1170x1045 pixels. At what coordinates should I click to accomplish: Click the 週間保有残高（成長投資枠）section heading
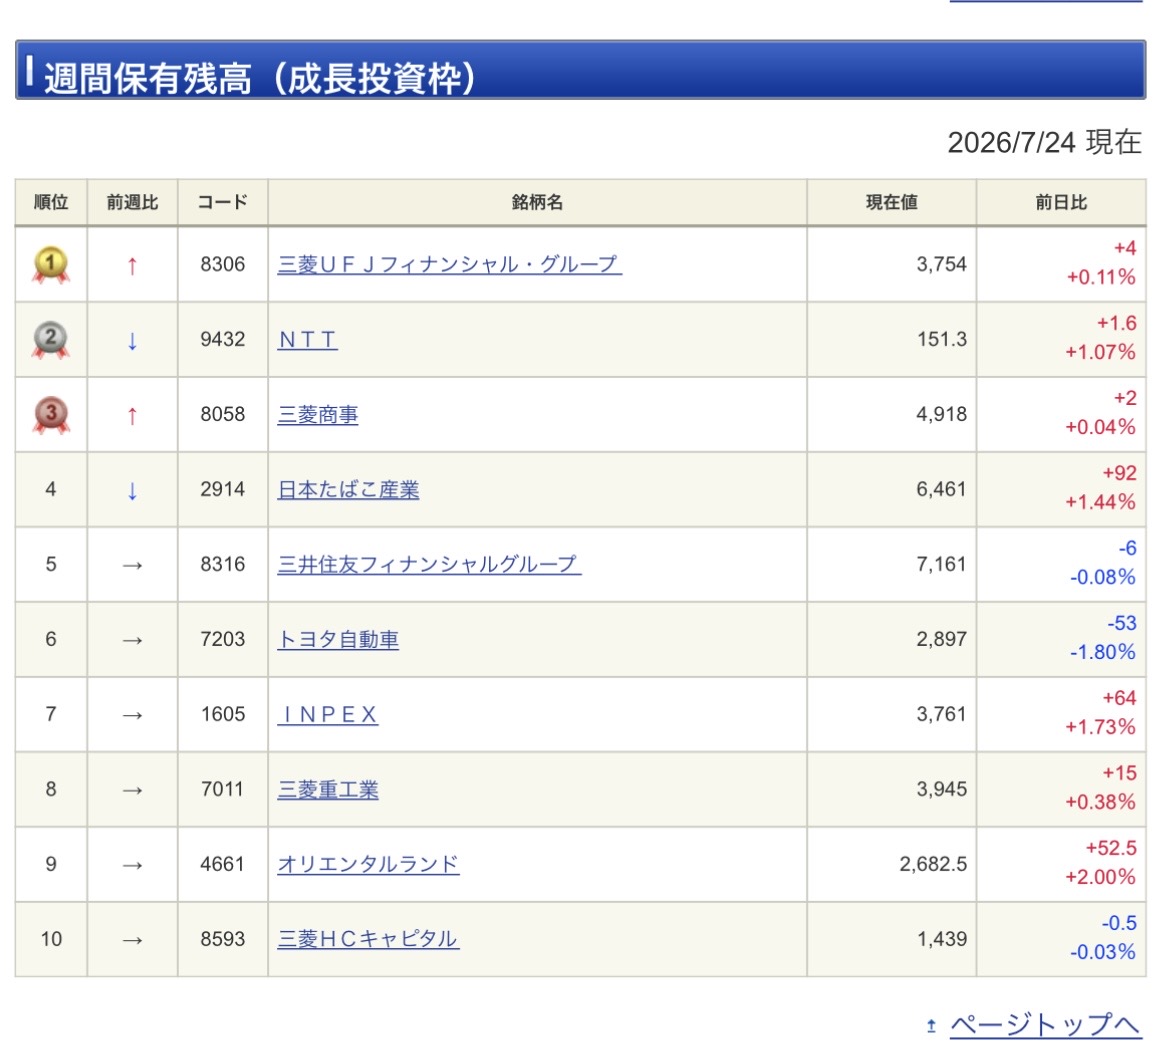point(581,70)
